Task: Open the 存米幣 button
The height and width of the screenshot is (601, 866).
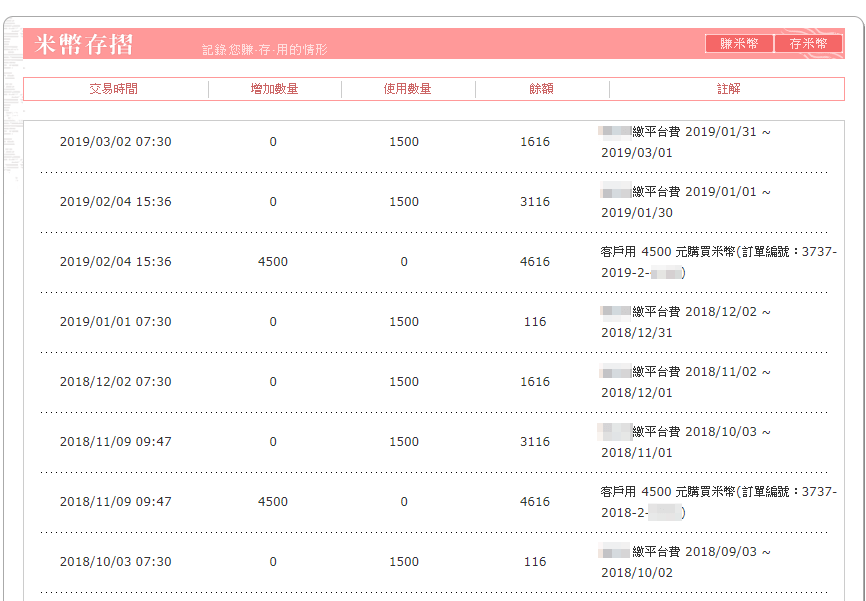Action: pyautogui.click(x=808, y=44)
